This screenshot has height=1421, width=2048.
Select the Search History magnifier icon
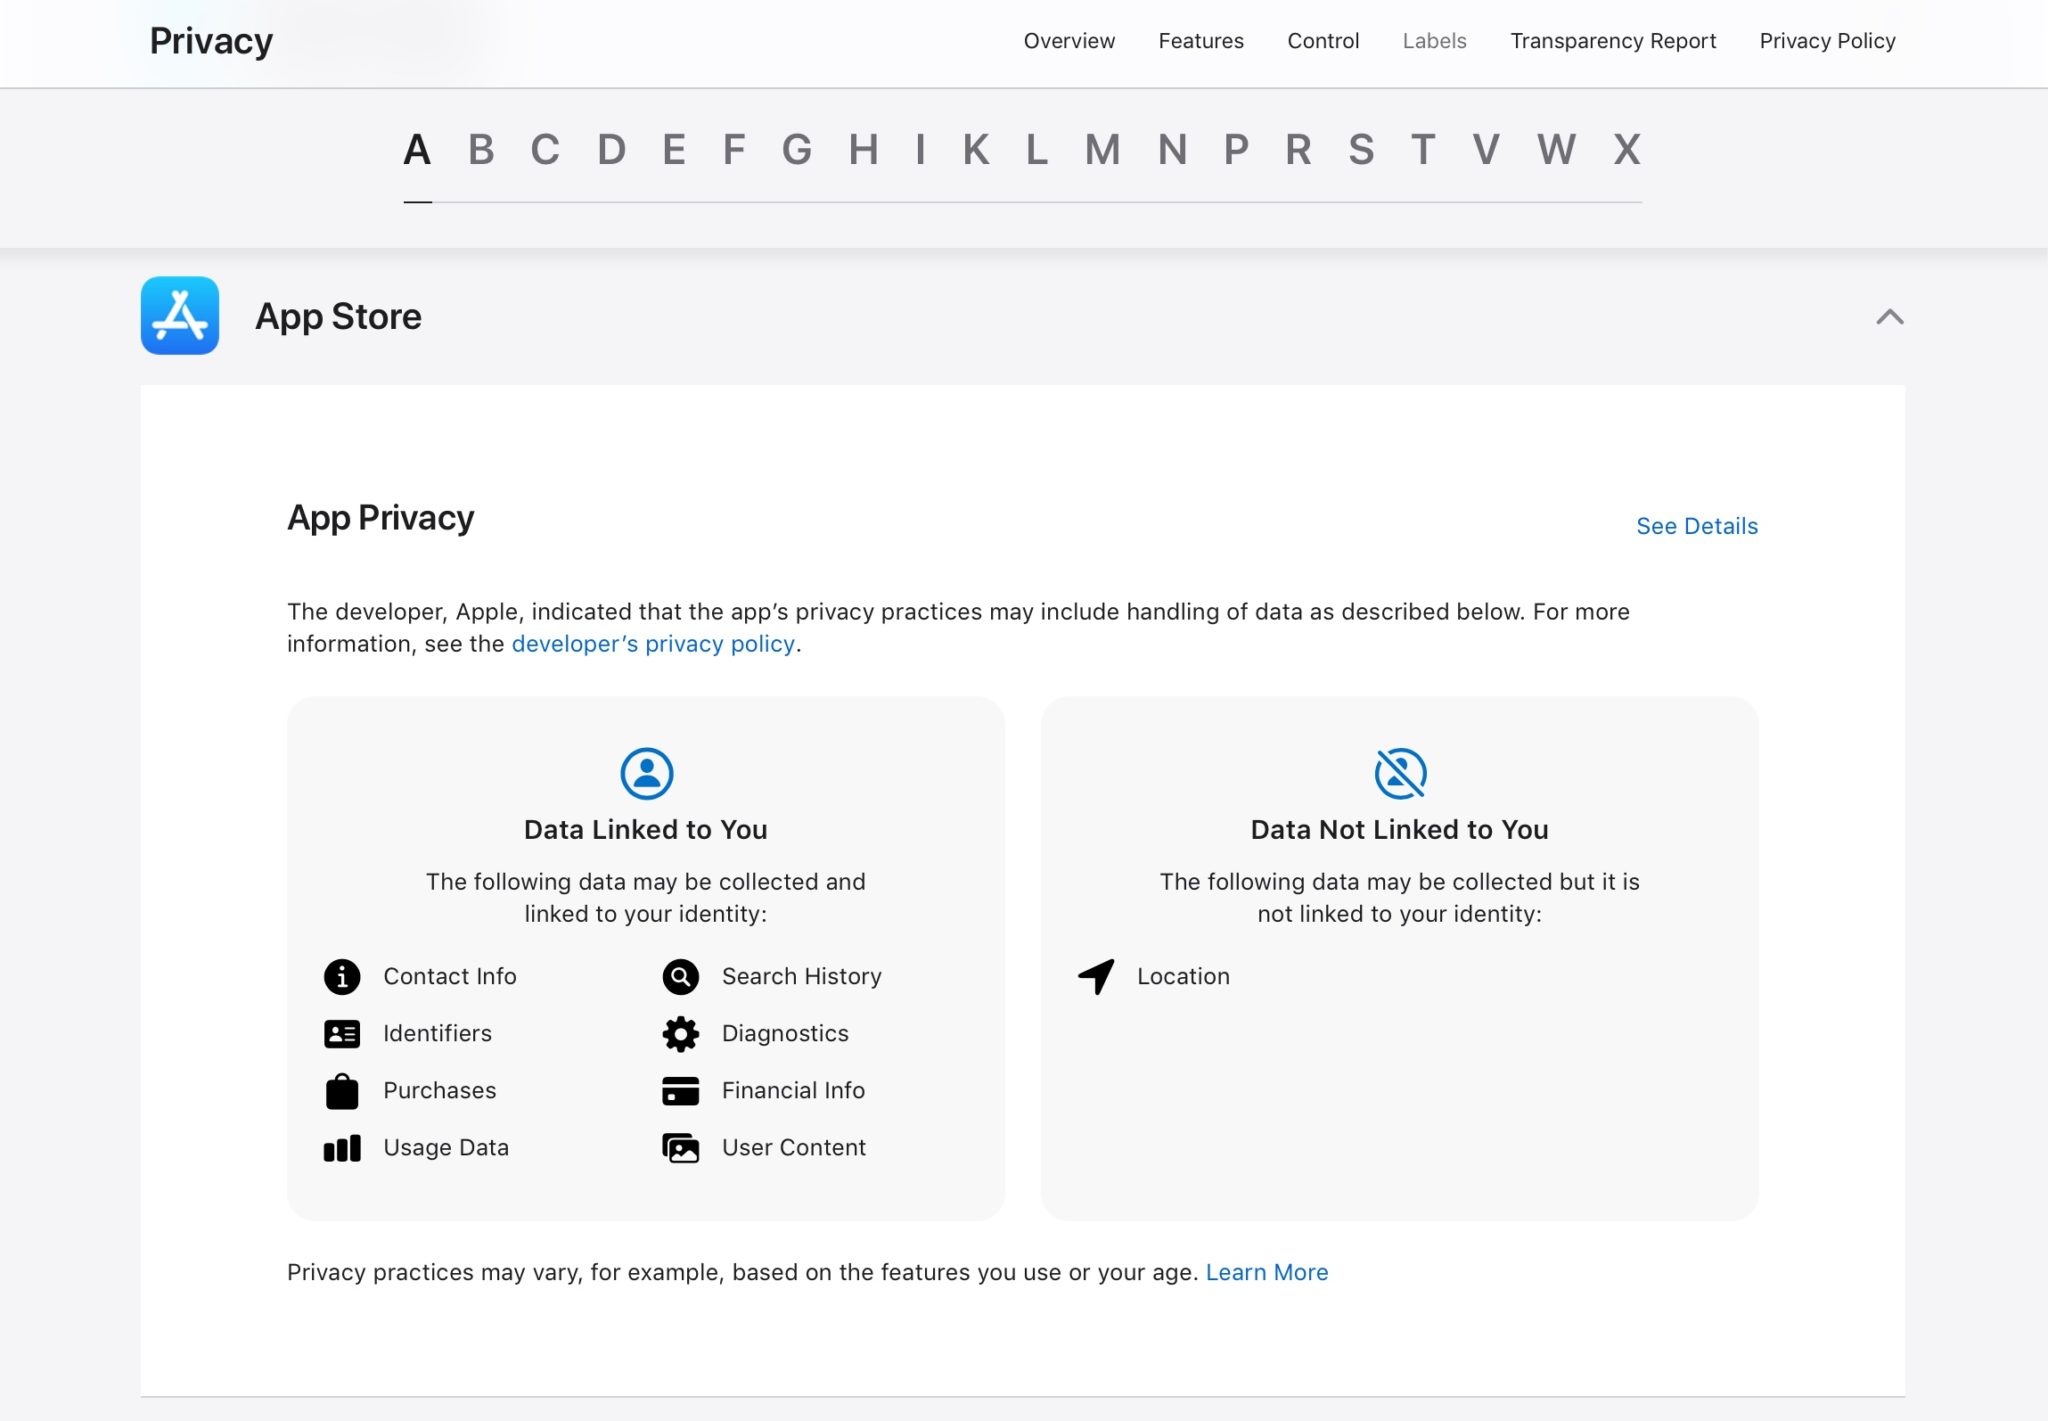click(x=680, y=976)
